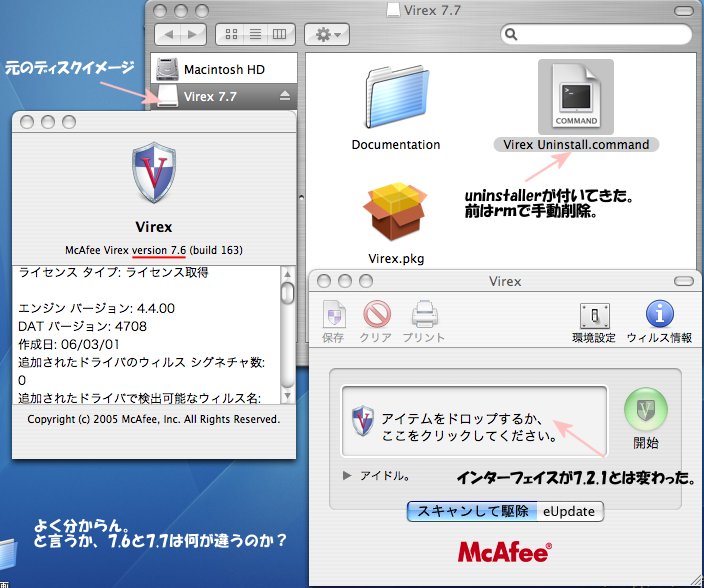Click 'エンジン バージョン: 4.4.00' line
Image resolution: width=704 pixels, height=588 pixels.
pyautogui.click(x=96, y=308)
